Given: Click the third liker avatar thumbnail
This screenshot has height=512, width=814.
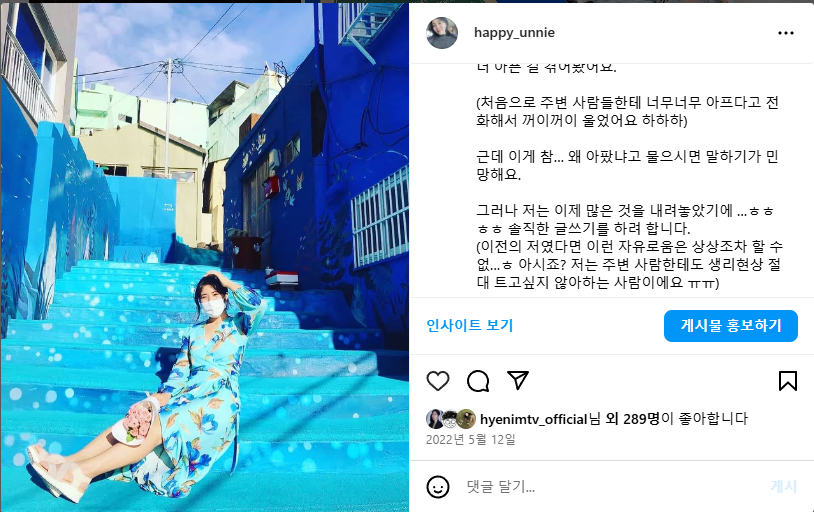Looking at the screenshot, I should tap(466, 419).
